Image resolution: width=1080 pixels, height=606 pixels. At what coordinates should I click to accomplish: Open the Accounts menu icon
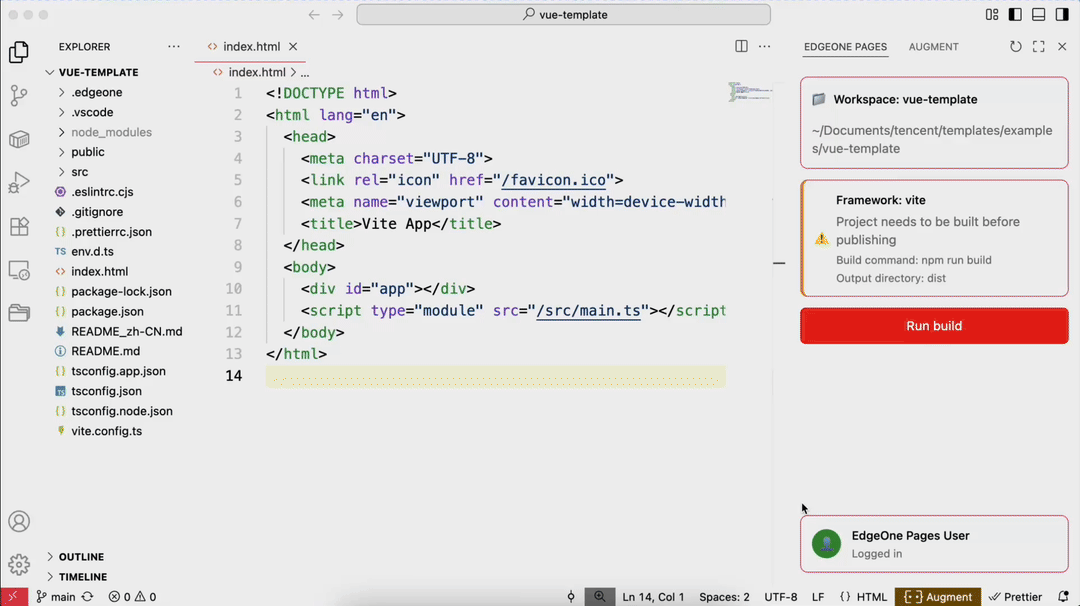click(x=19, y=521)
